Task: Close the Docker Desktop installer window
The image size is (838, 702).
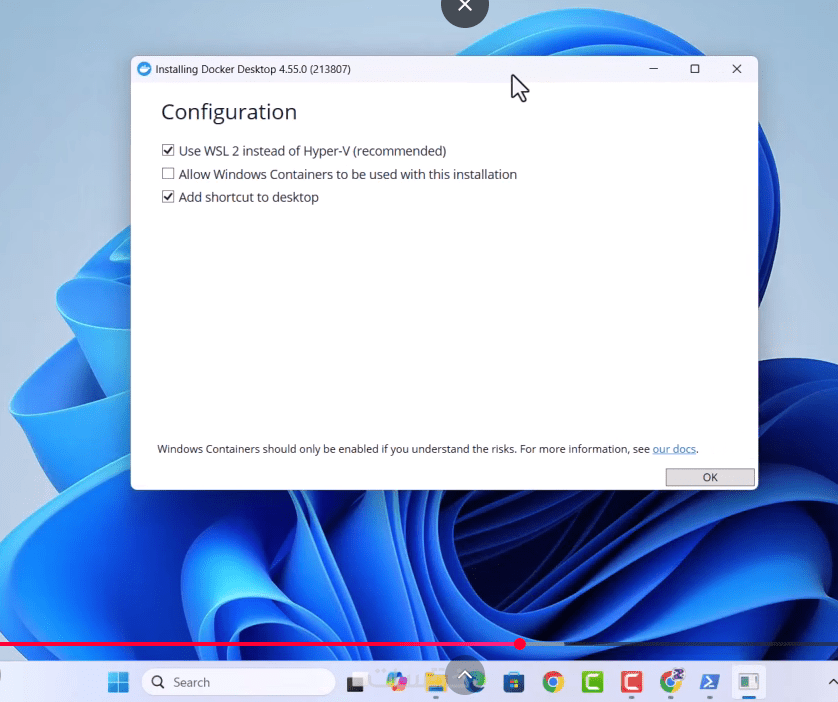Action: click(x=736, y=69)
